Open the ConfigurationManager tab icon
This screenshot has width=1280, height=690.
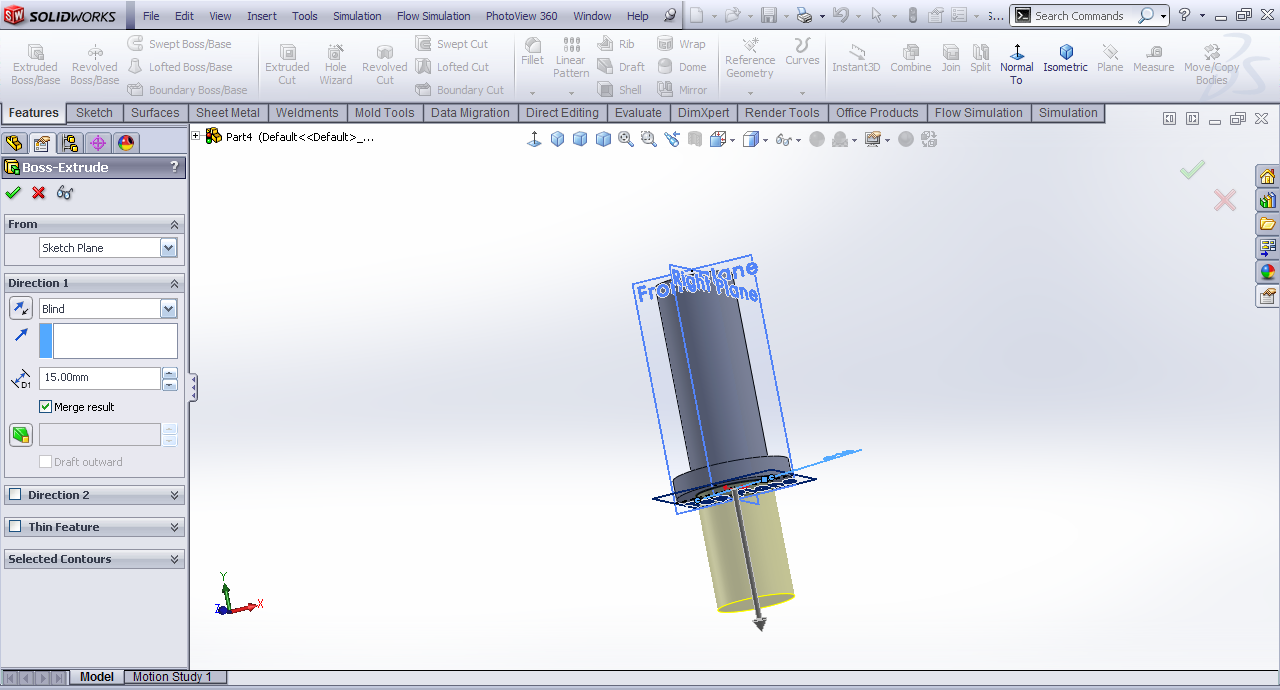70,143
